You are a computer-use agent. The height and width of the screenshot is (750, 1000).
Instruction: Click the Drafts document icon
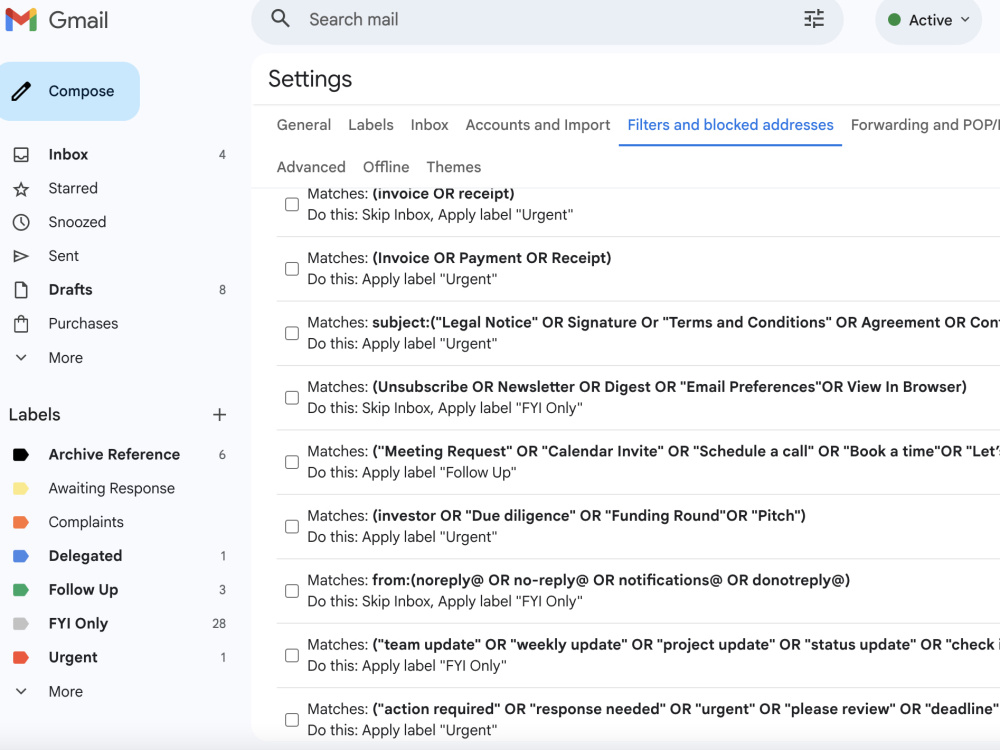click(x=21, y=290)
